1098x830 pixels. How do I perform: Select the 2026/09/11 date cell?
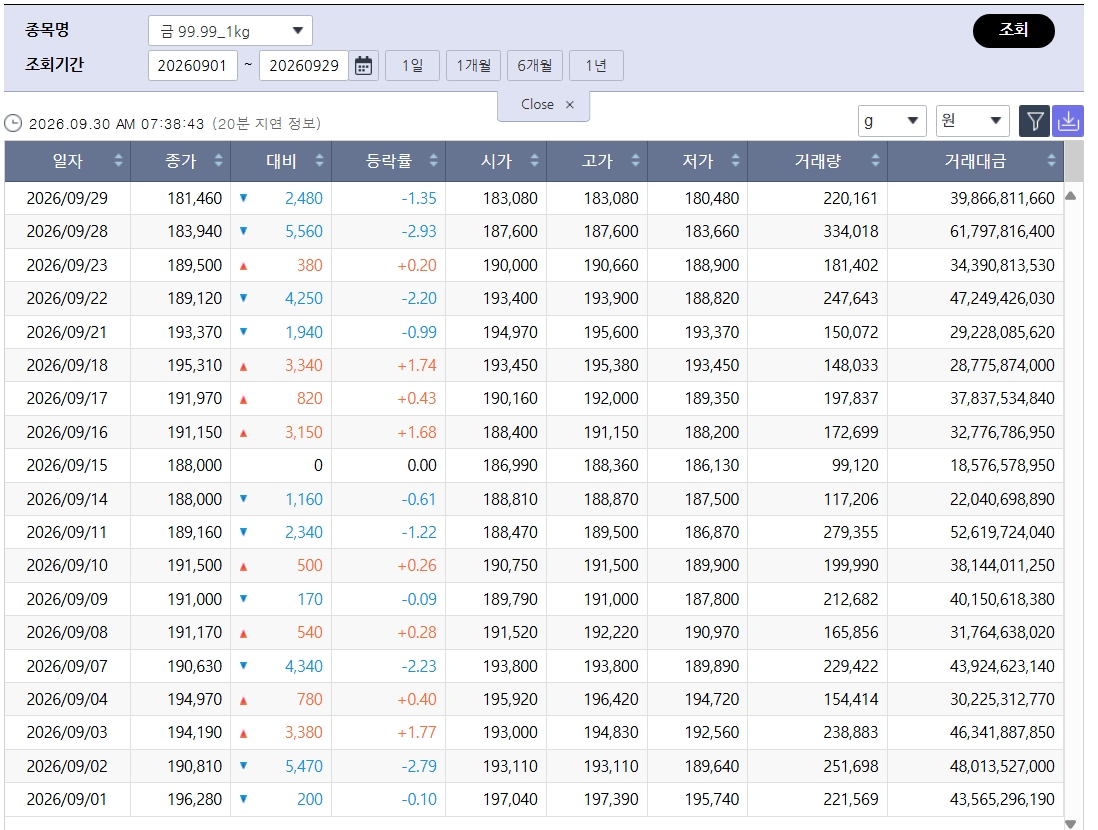pyautogui.click(x=67, y=532)
